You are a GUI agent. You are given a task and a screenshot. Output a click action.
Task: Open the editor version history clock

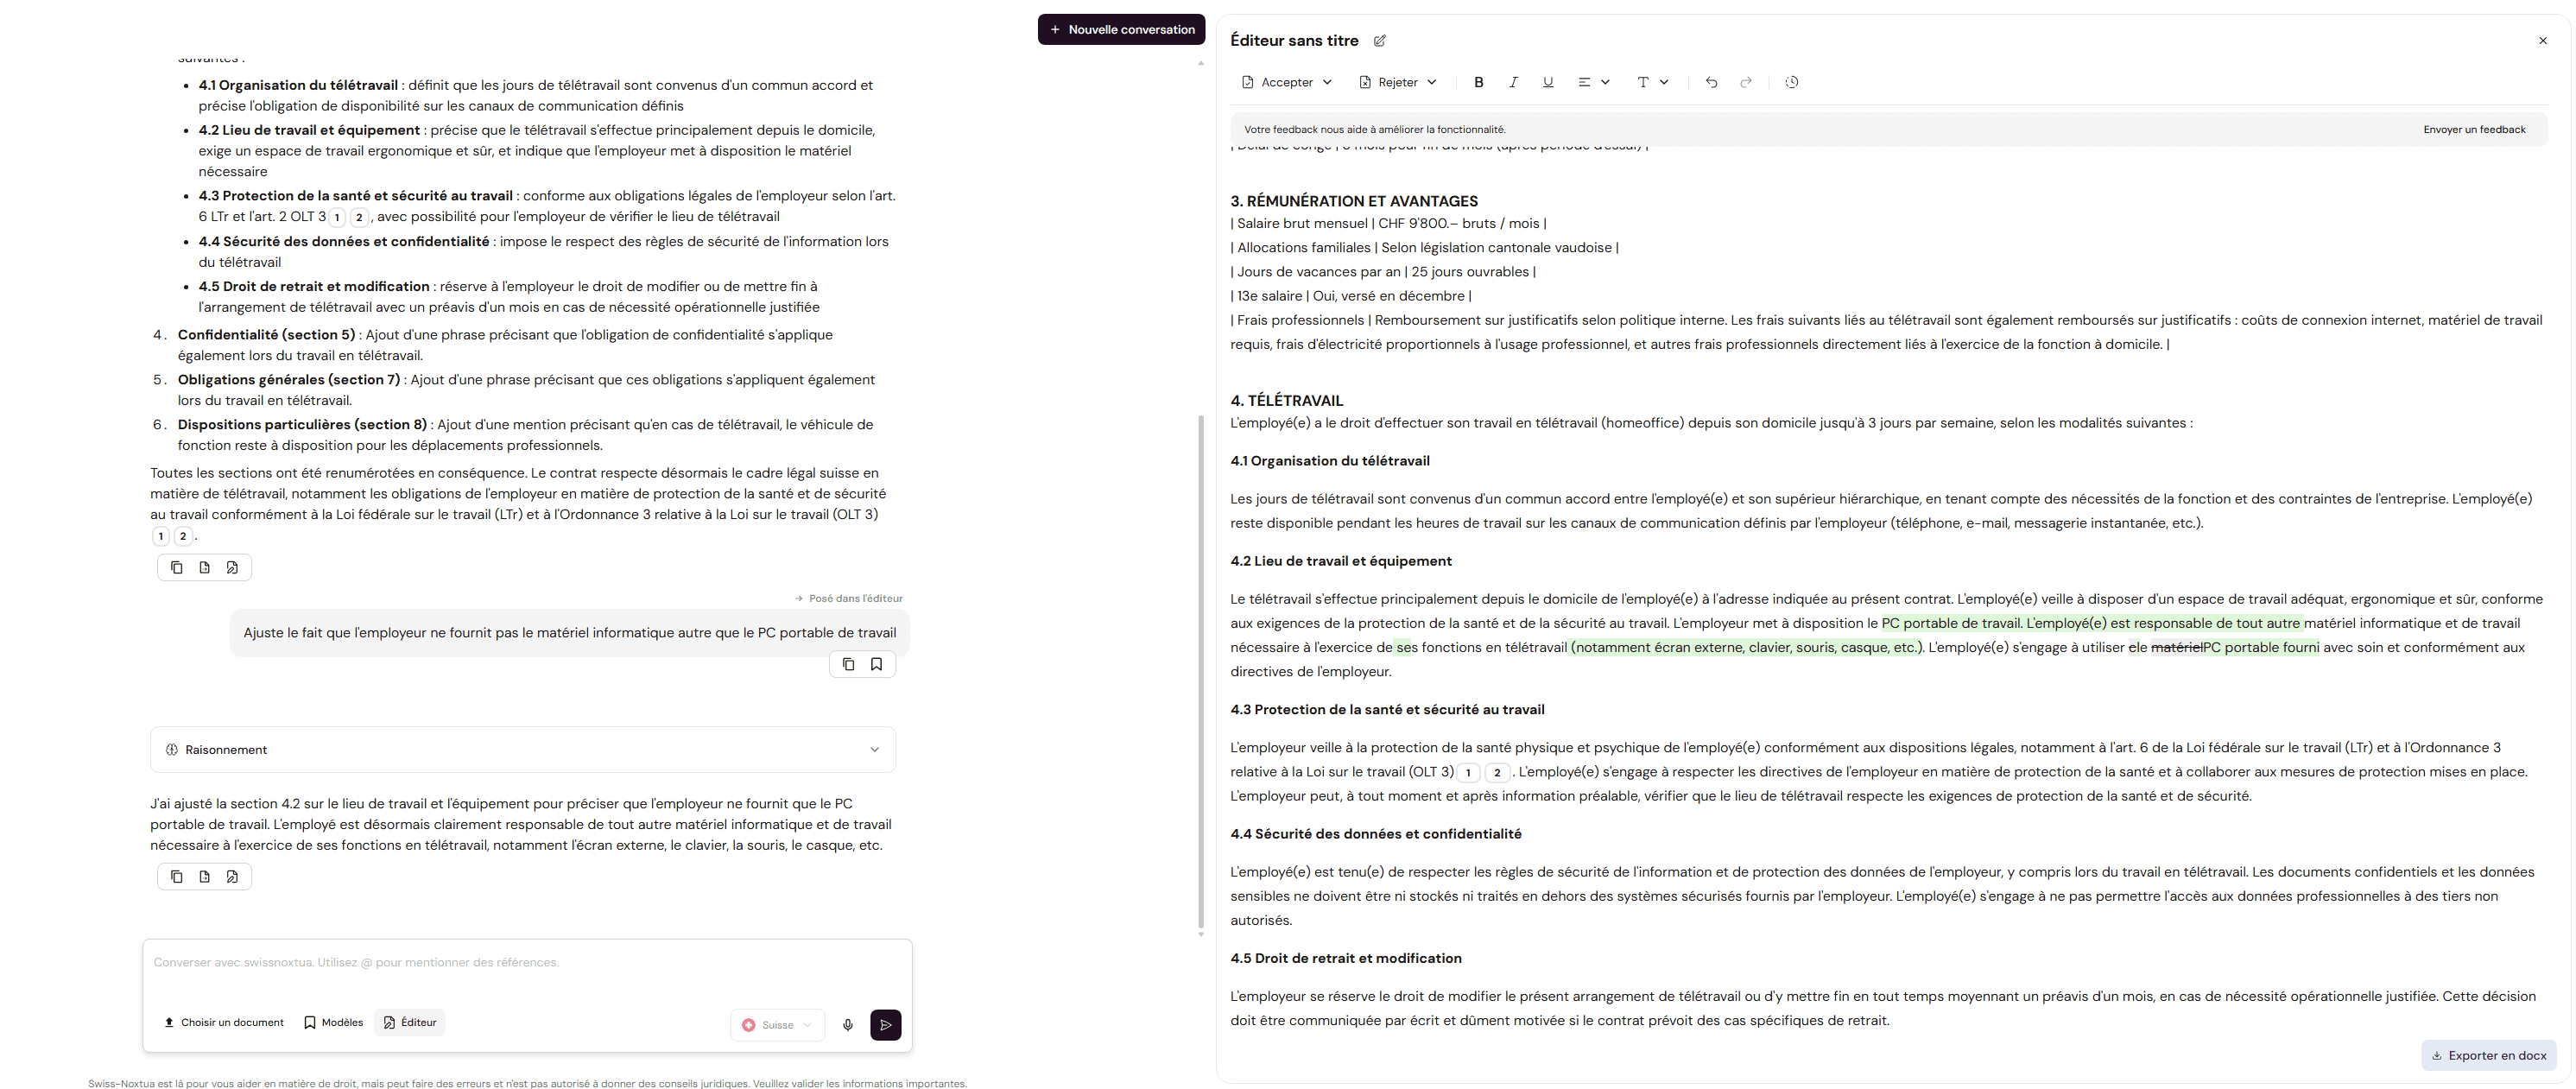click(x=1792, y=82)
